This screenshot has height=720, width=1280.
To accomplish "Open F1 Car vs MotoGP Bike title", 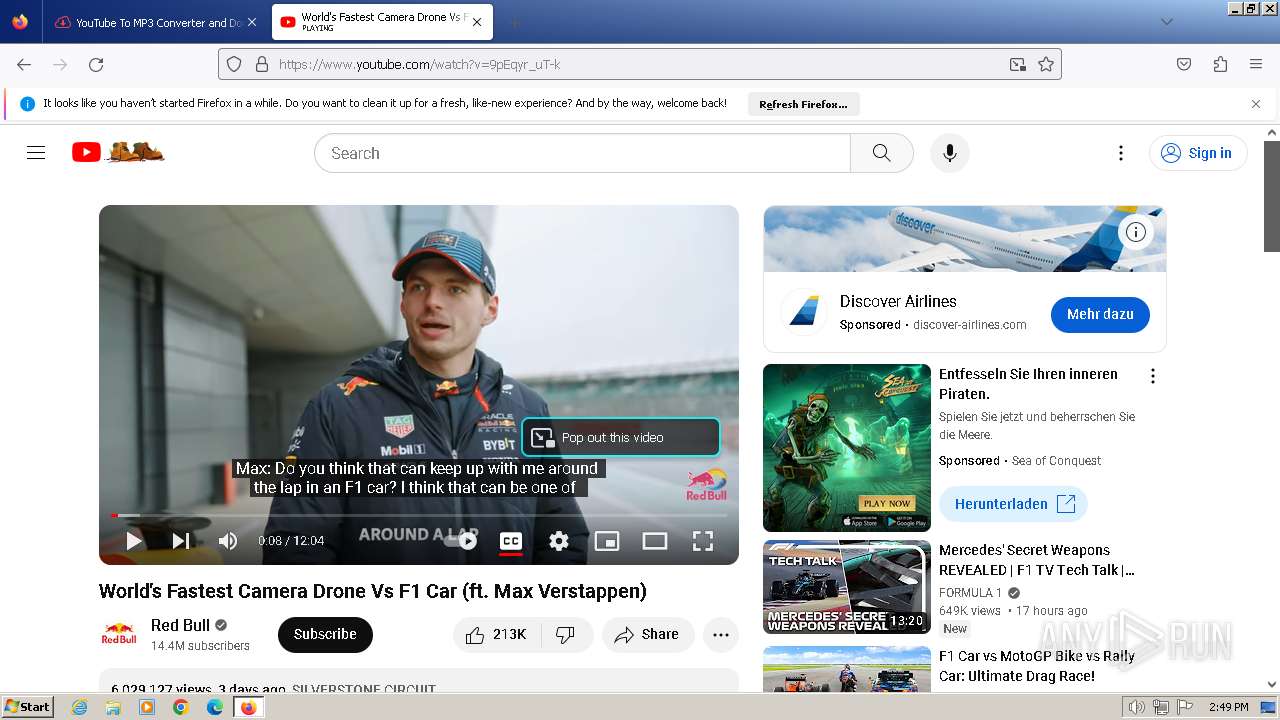I will [x=1037, y=666].
